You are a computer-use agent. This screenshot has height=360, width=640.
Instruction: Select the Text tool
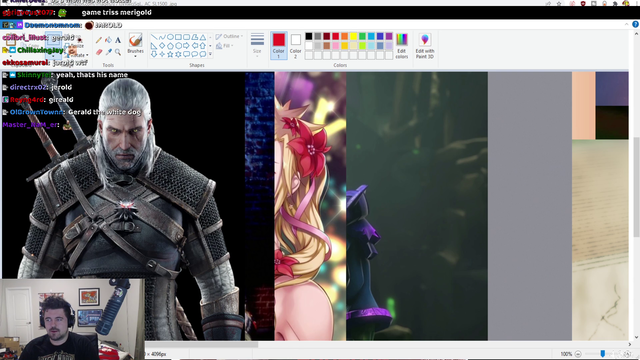(x=118, y=40)
